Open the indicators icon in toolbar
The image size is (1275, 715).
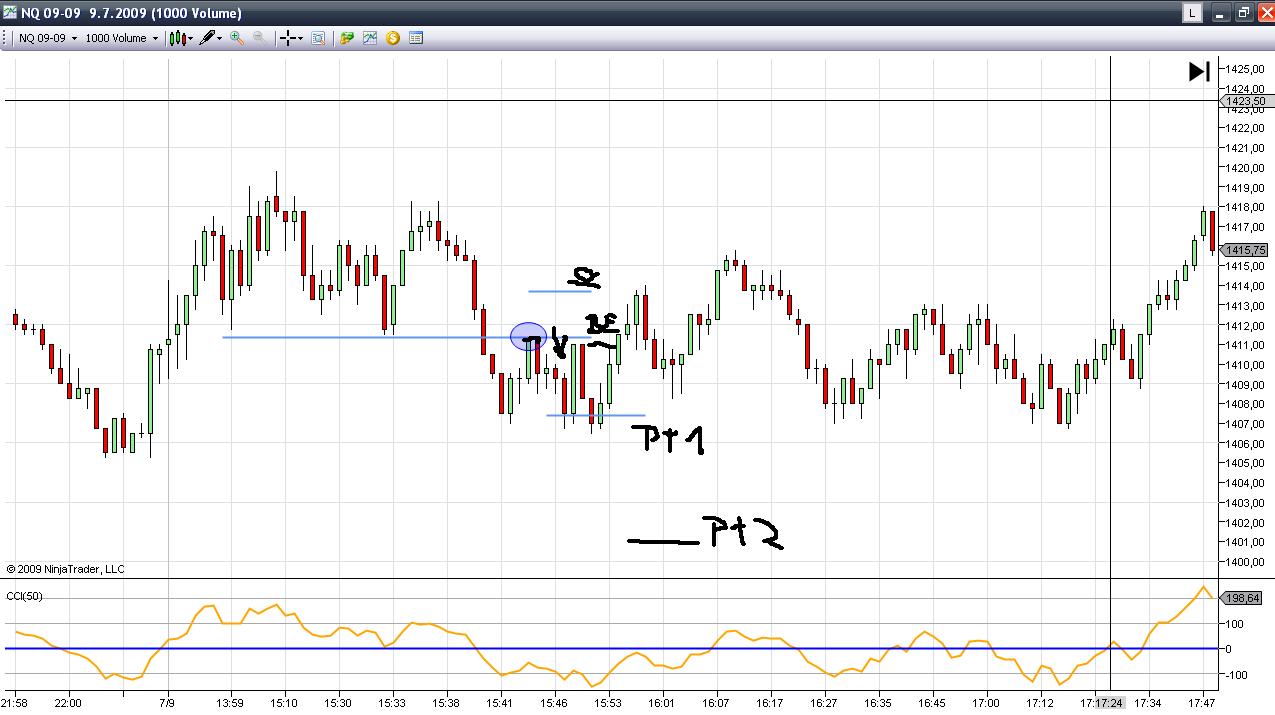point(370,38)
